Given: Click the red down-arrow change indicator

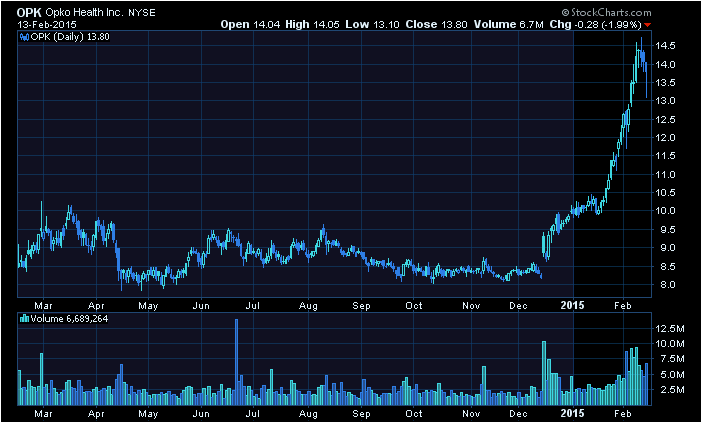Looking at the screenshot, I should click(647, 25).
